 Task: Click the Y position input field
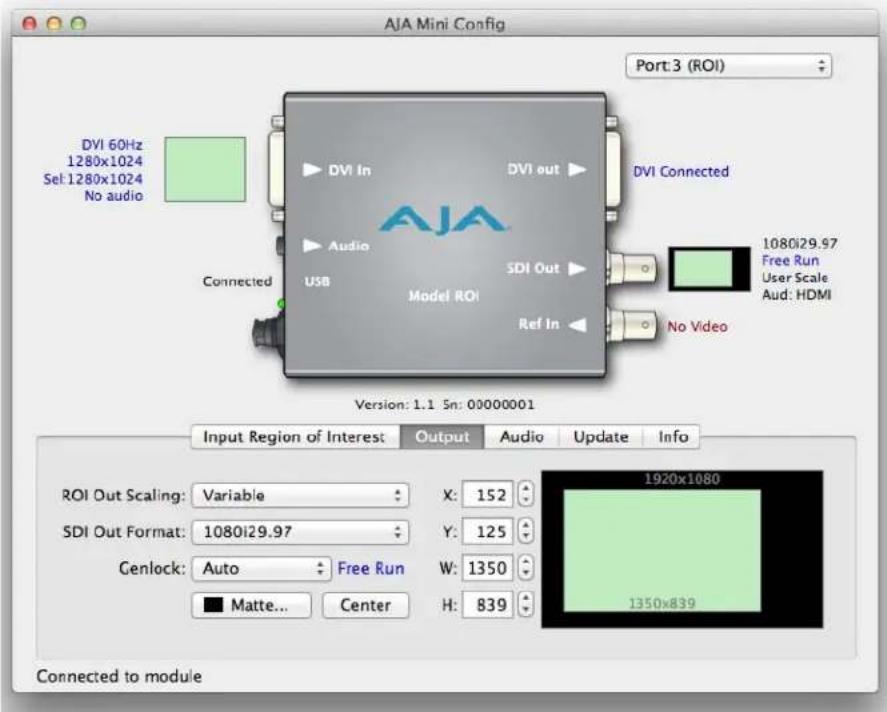pyautogui.click(x=488, y=532)
